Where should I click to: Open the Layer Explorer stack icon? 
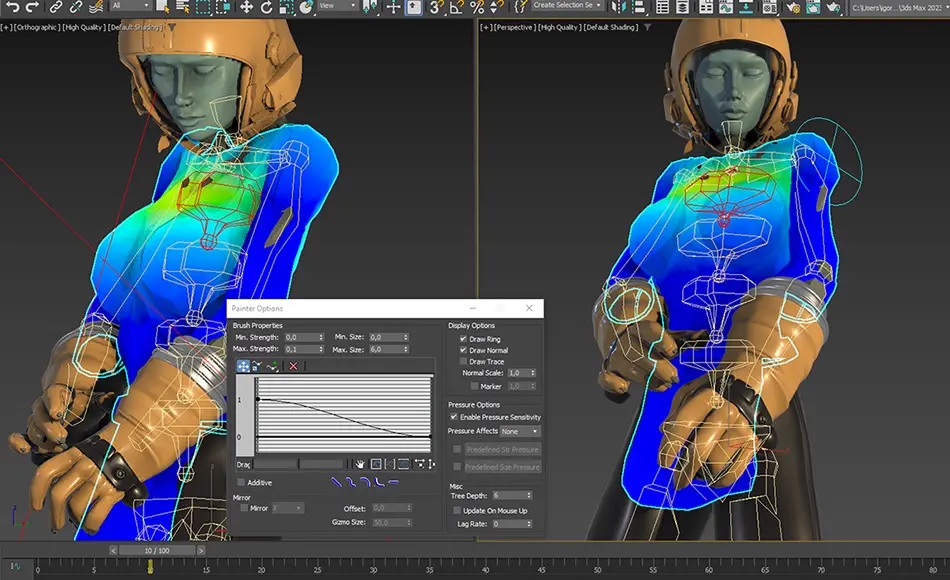[x=682, y=7]
